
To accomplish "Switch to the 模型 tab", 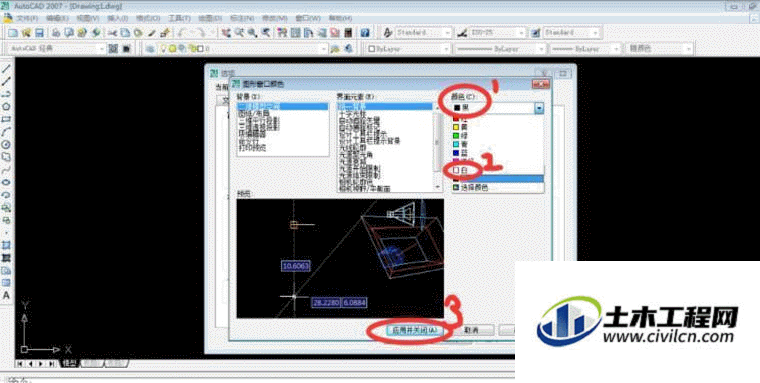I will point(69,363).
